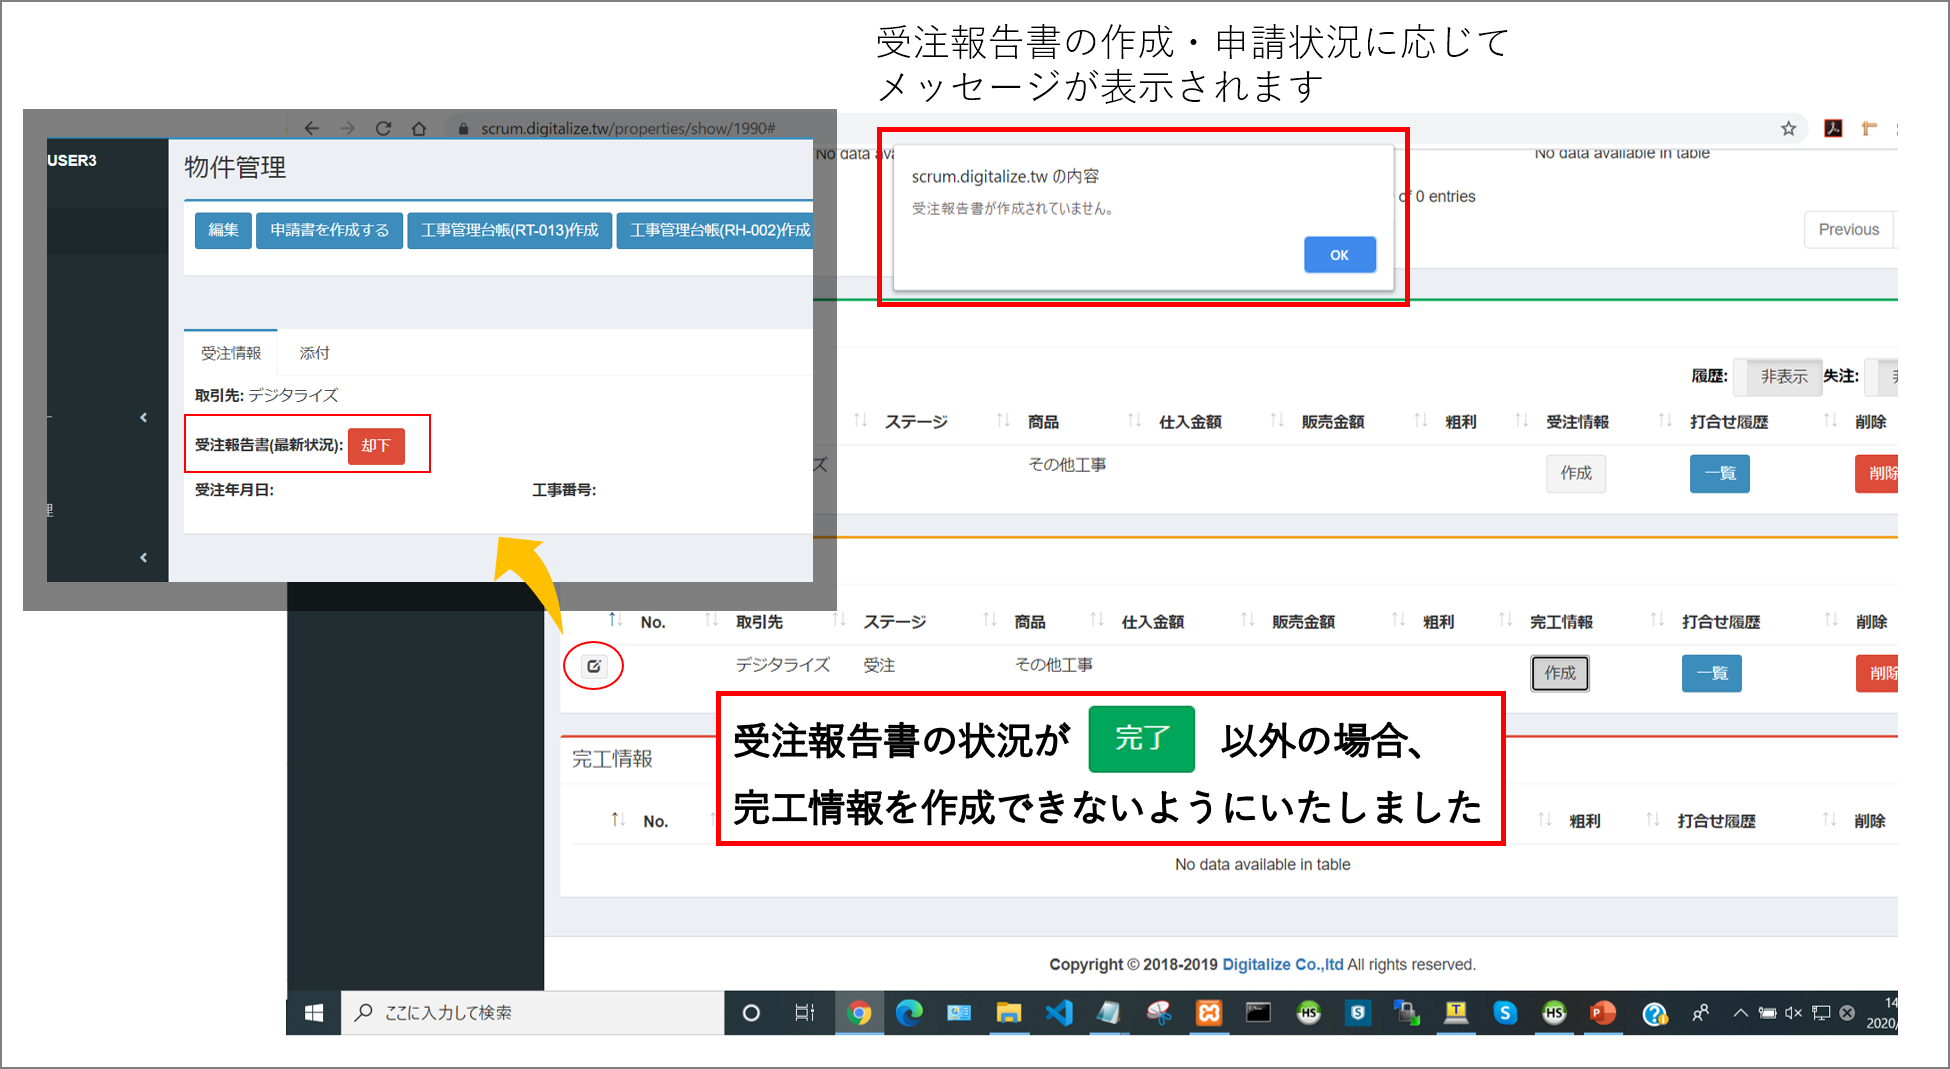1950x1069 pixels.
Task: Sort the table by 受注情報 column
Action: tap(1577, 422)
